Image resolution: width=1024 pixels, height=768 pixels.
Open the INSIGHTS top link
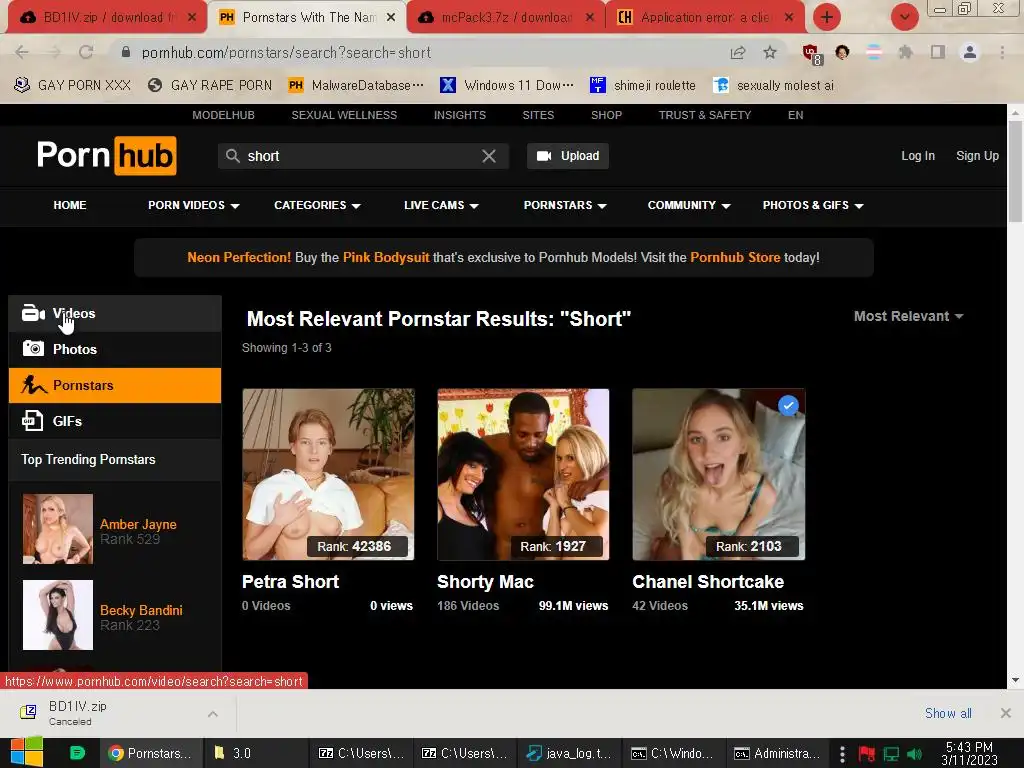coord(460,115)
